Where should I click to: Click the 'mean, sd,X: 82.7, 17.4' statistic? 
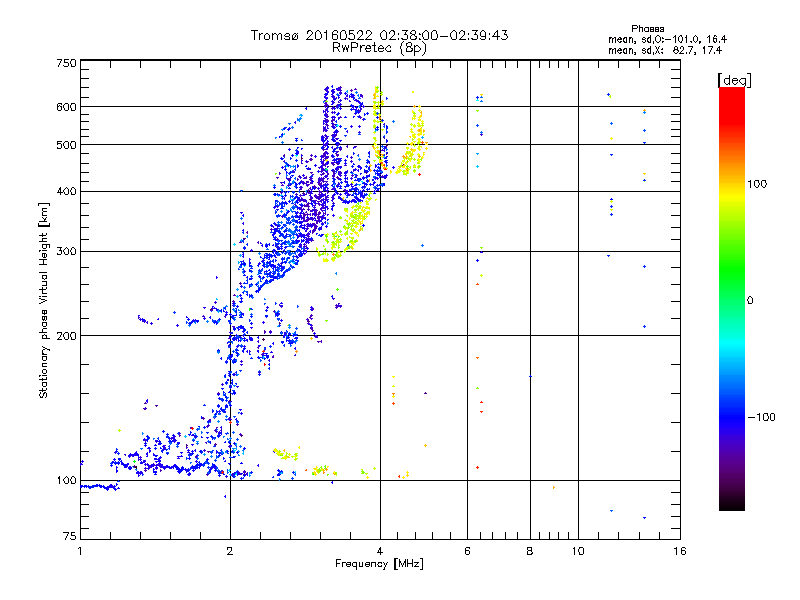coord(665,51)
